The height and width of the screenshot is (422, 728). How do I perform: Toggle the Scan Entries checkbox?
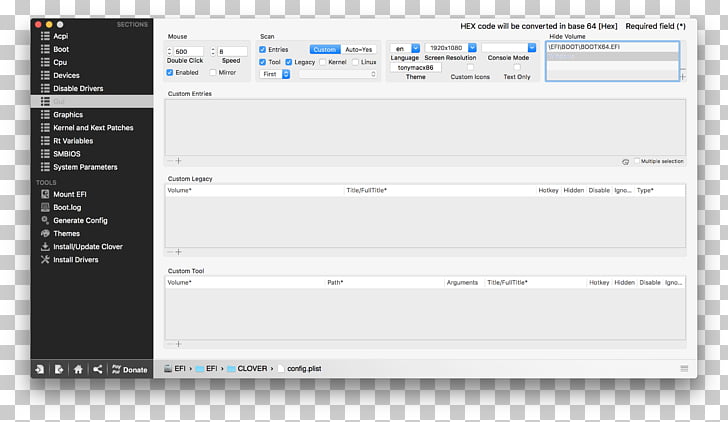point(262,49)
